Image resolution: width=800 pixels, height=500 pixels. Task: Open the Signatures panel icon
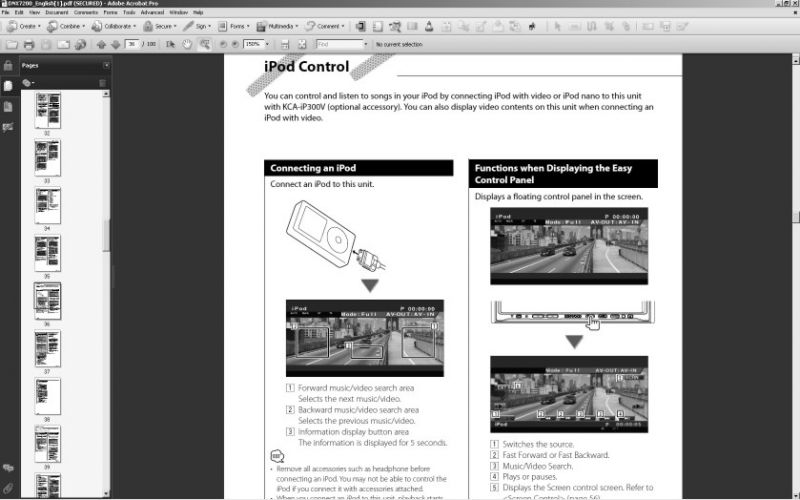pos(8,127)
